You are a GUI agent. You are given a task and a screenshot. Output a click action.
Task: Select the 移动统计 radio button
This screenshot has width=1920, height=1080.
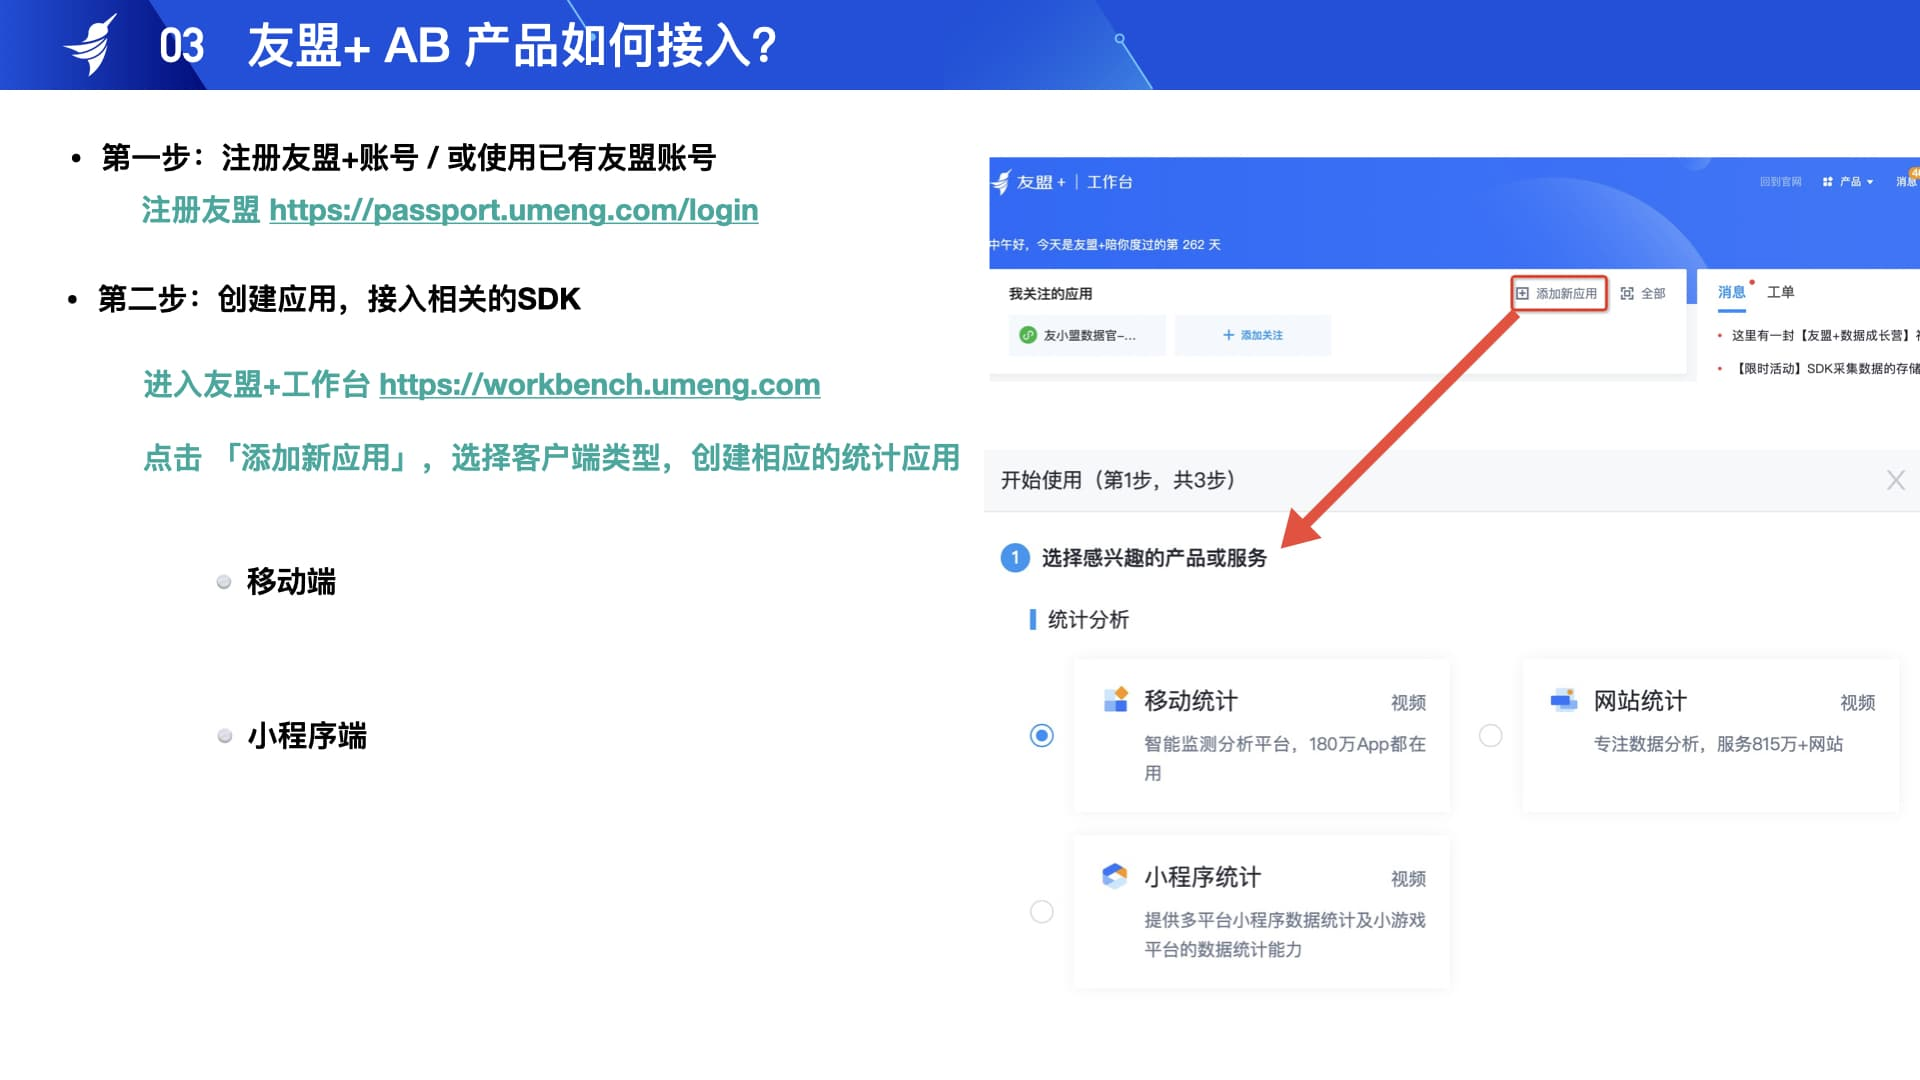pos(1041,736)
